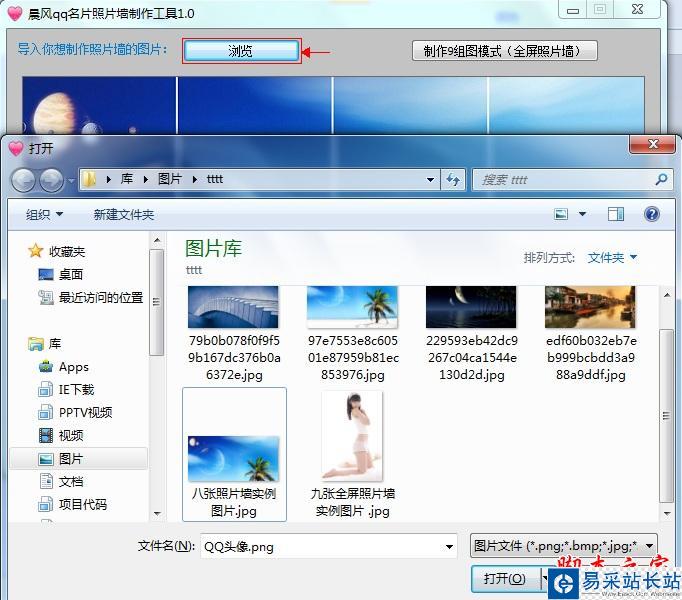Viewport: 682px width, 600px height.
Task: Open the 组织 menu
Action: [44, 214]
